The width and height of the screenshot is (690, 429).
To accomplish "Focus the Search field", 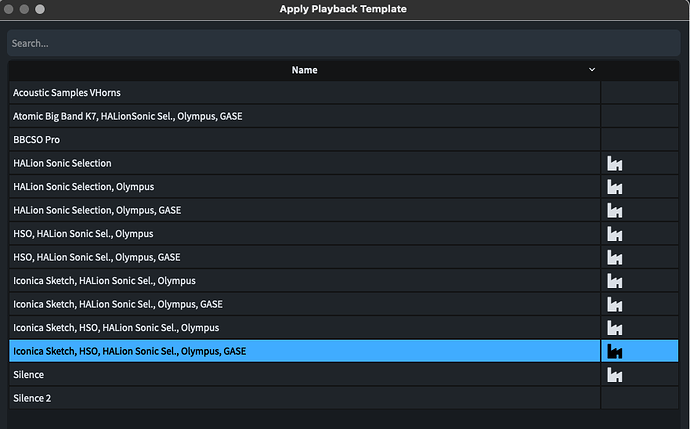I will point(344,43).
